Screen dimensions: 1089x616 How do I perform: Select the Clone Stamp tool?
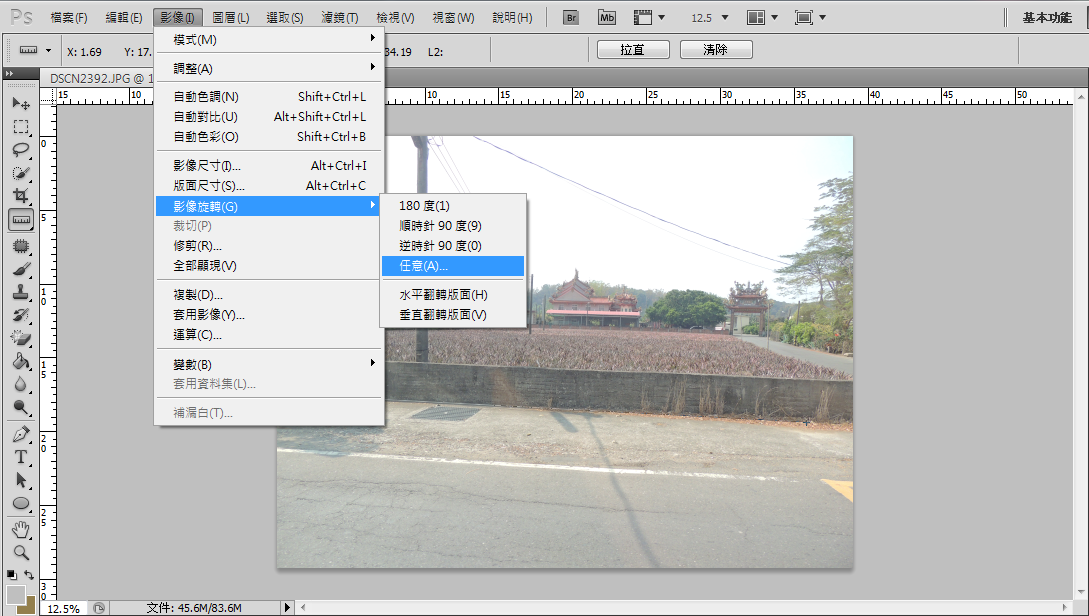pyautogui.click(x=21, y=292)
